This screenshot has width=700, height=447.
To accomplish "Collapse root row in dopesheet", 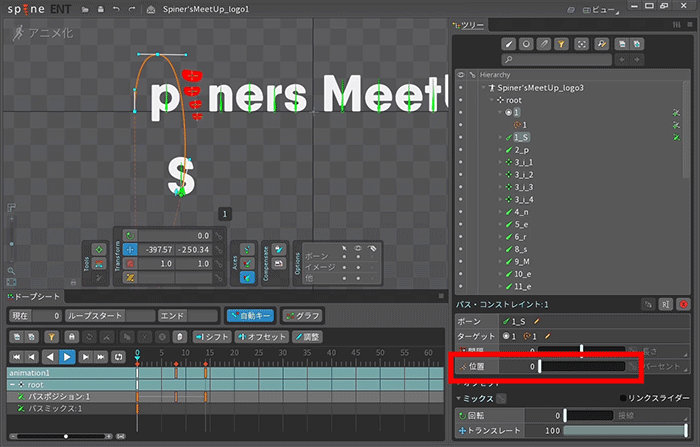I will [12, 384].
